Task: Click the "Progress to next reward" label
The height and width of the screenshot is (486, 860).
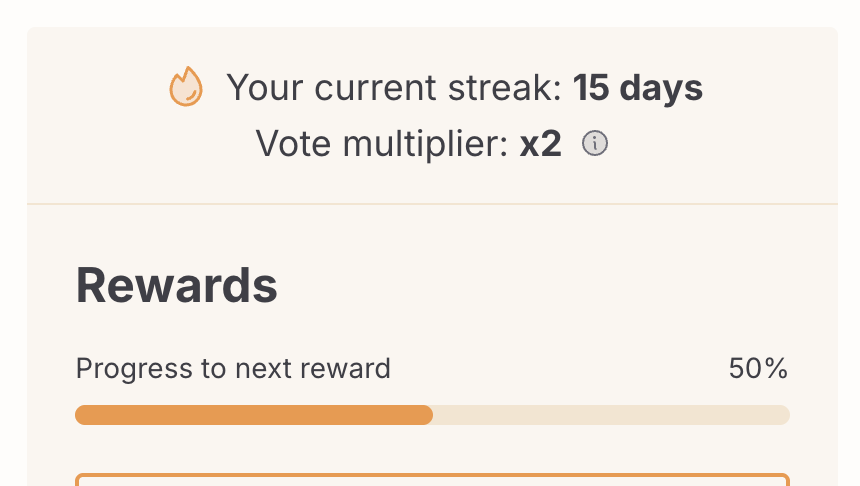Action: (233, 369)
